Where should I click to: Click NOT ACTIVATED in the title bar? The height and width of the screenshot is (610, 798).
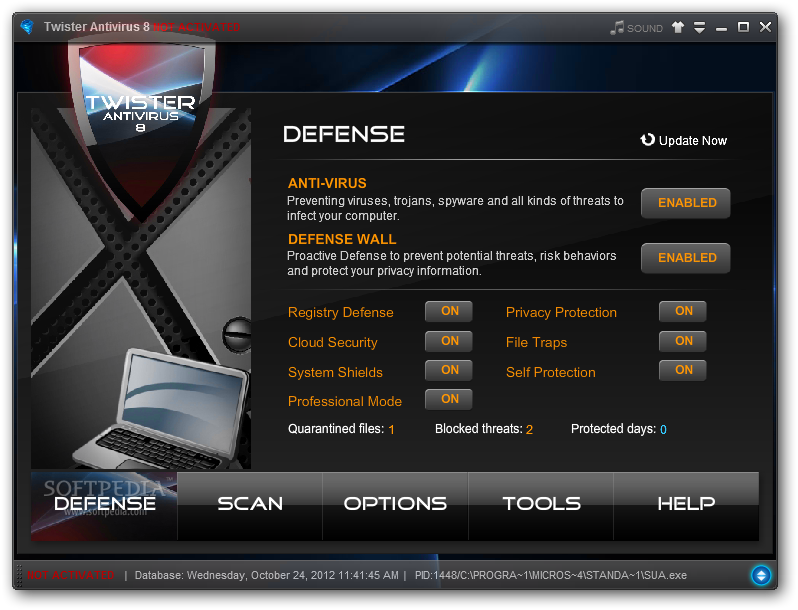click(196, 27)
